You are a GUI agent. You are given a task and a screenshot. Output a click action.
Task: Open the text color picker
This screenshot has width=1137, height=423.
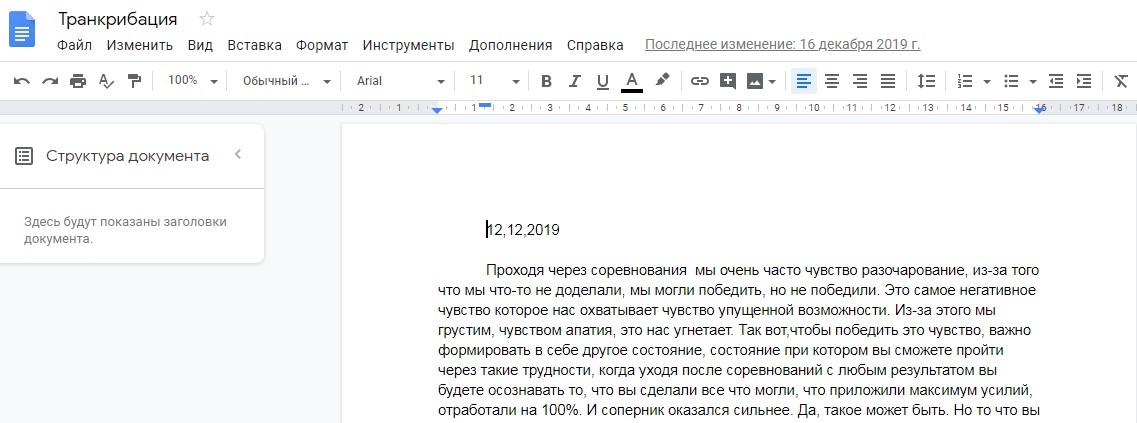click(632, 81)
